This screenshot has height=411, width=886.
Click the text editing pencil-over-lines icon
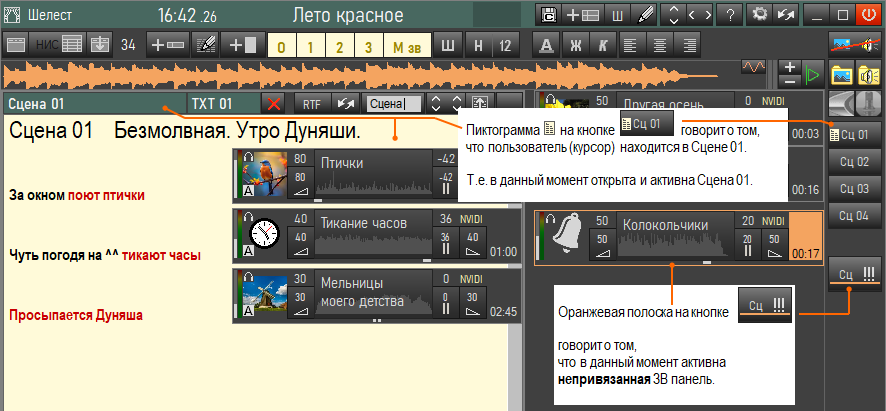(205, 45)
